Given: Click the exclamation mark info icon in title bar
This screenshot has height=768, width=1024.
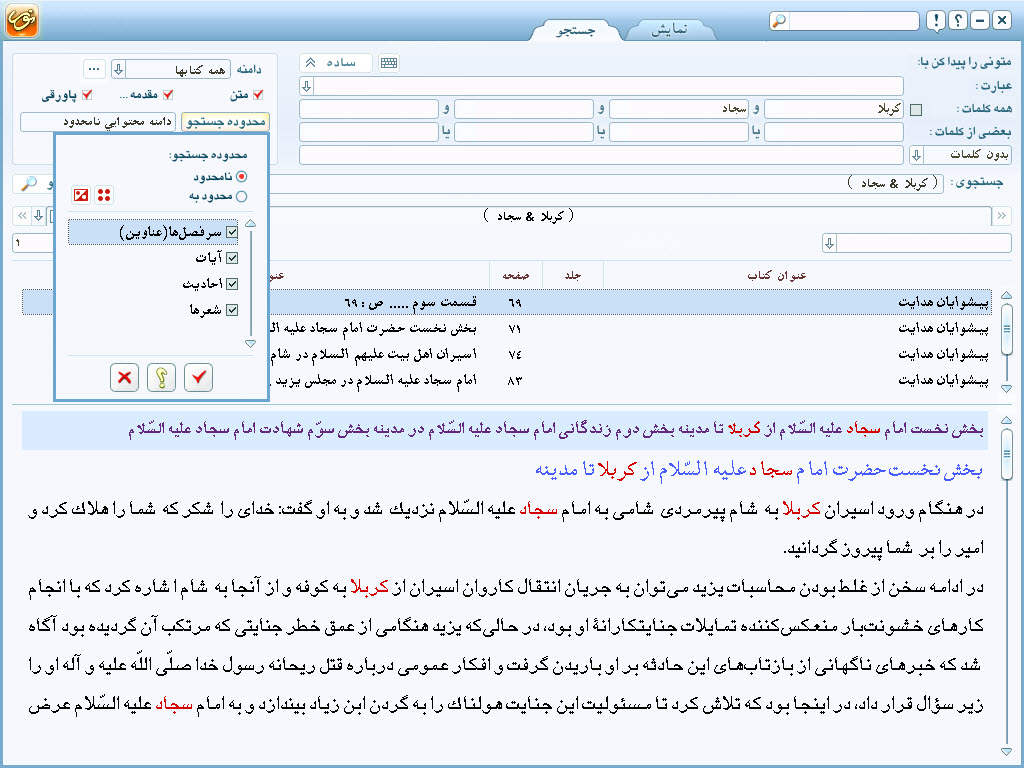Looking at the screenshot, I should (935, 21).
